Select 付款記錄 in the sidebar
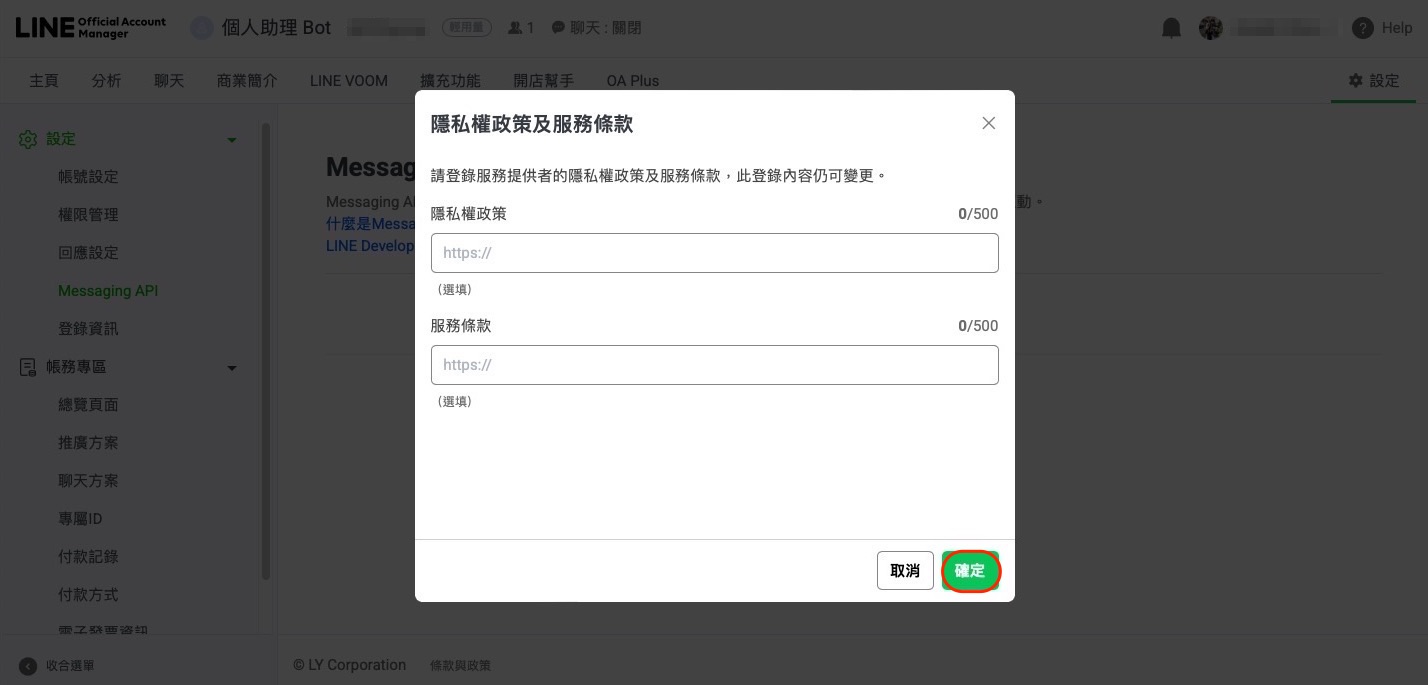This screenshot has width=1428, height=685. point(88,557)
